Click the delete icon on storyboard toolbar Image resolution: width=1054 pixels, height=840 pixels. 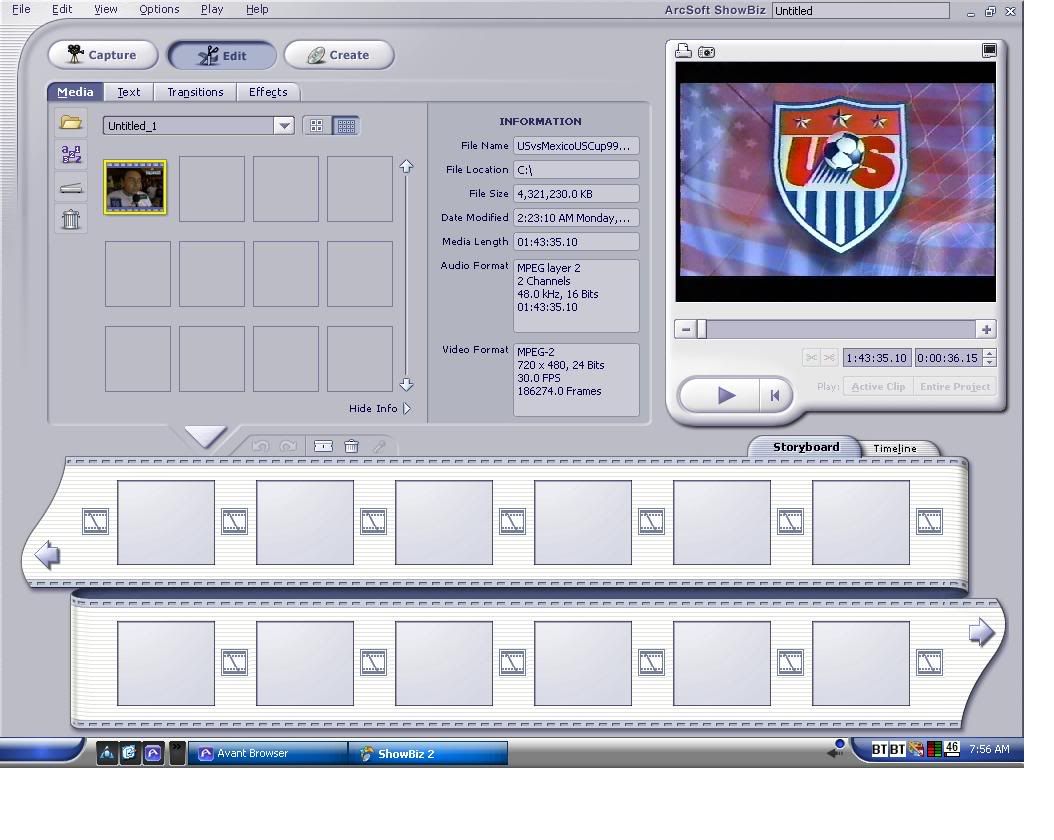[x=351, y=446]
